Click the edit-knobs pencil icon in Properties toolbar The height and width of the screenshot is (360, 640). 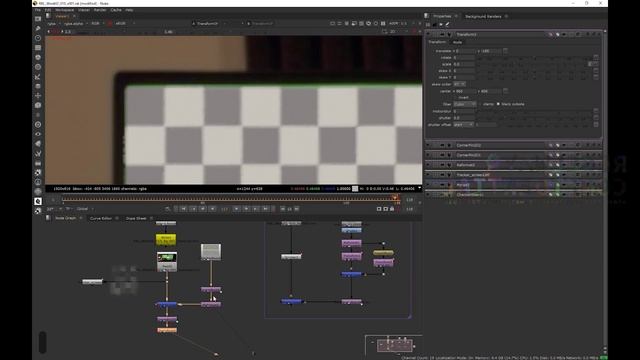[x=447, y=24]
